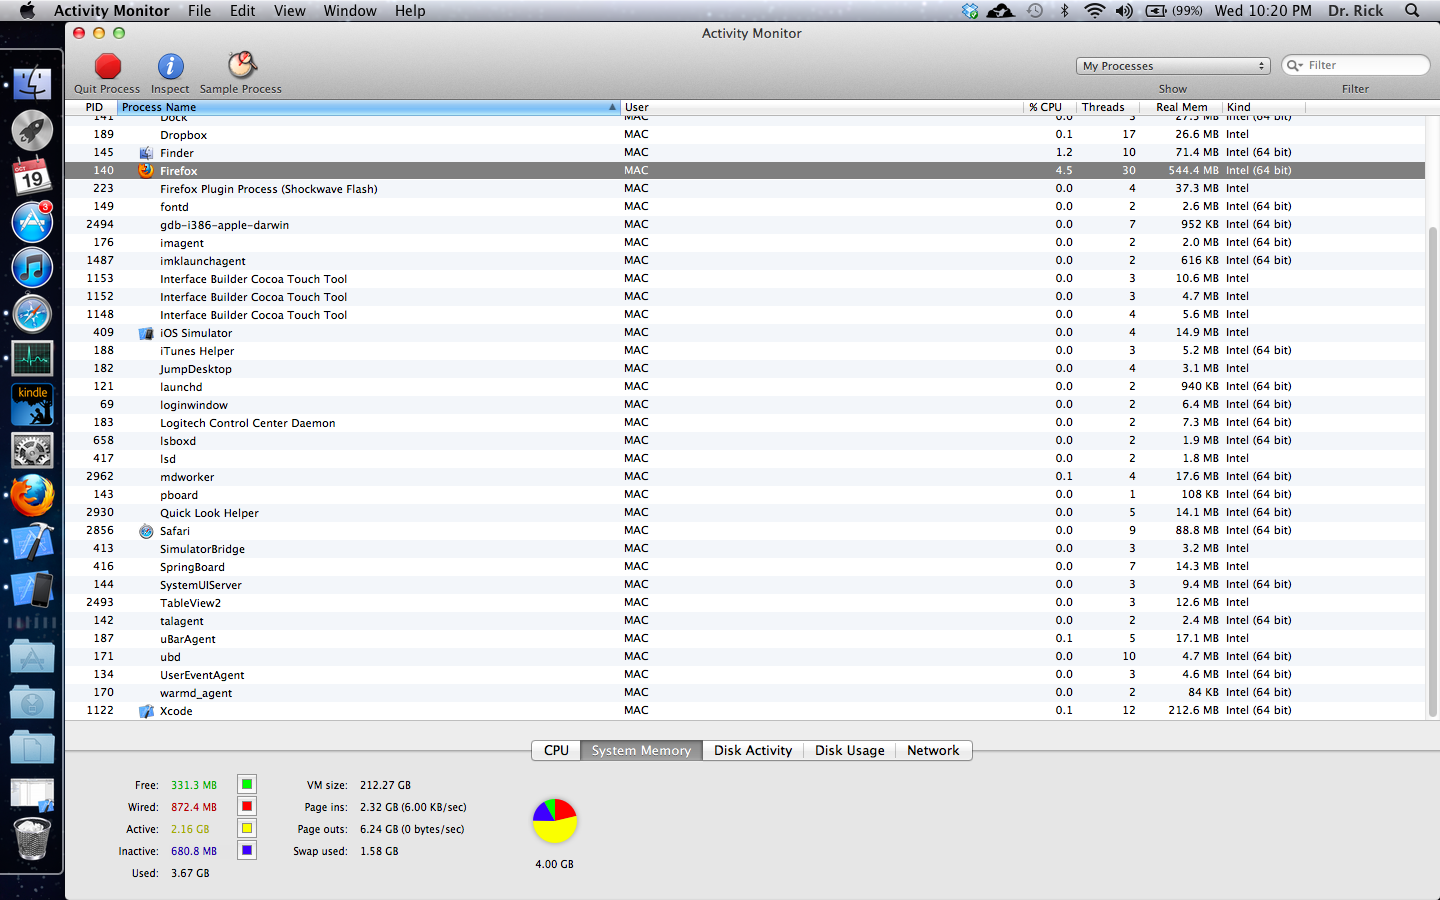
Task: Select the SpringBoard process row
Action: pos(745,567)
